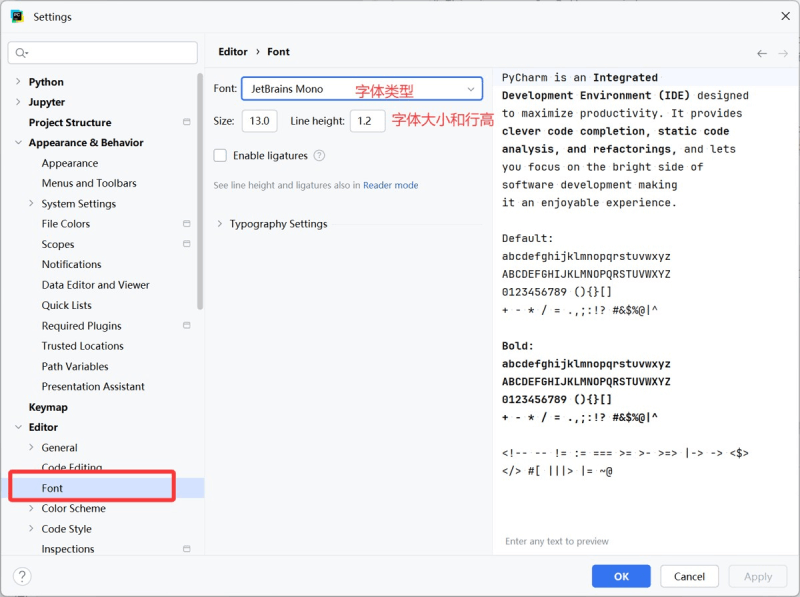Click the PyCharm logo in the title bar
The width and height of the screenshot is (800, 597).
[x=17, y=16]
